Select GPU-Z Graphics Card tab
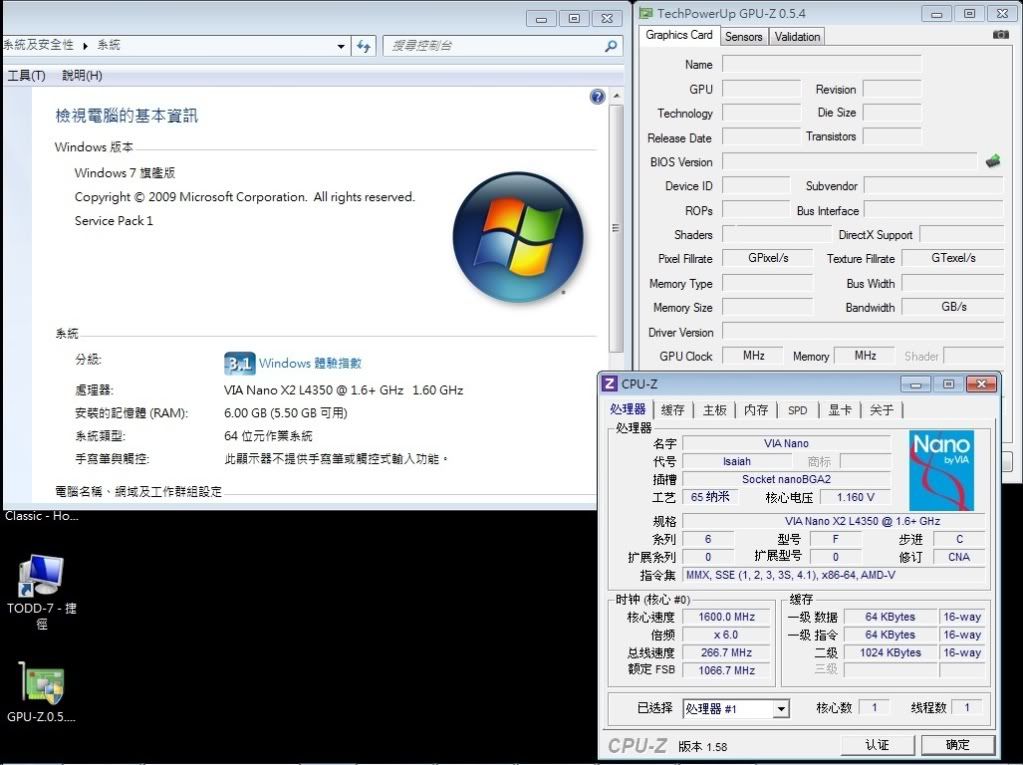 click(x=679, y=35)
